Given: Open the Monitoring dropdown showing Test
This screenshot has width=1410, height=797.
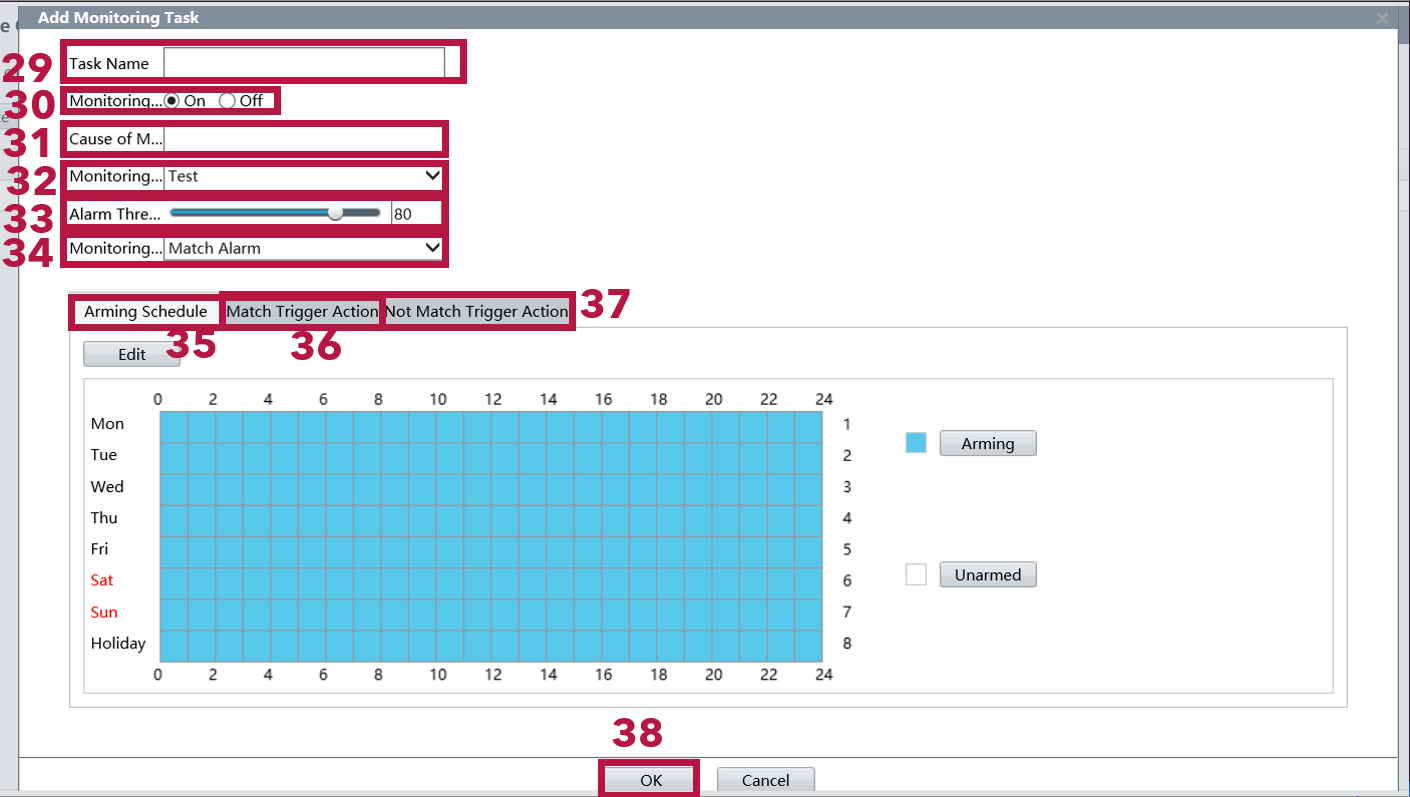Looking at the screenshot, I should point(304,176).
